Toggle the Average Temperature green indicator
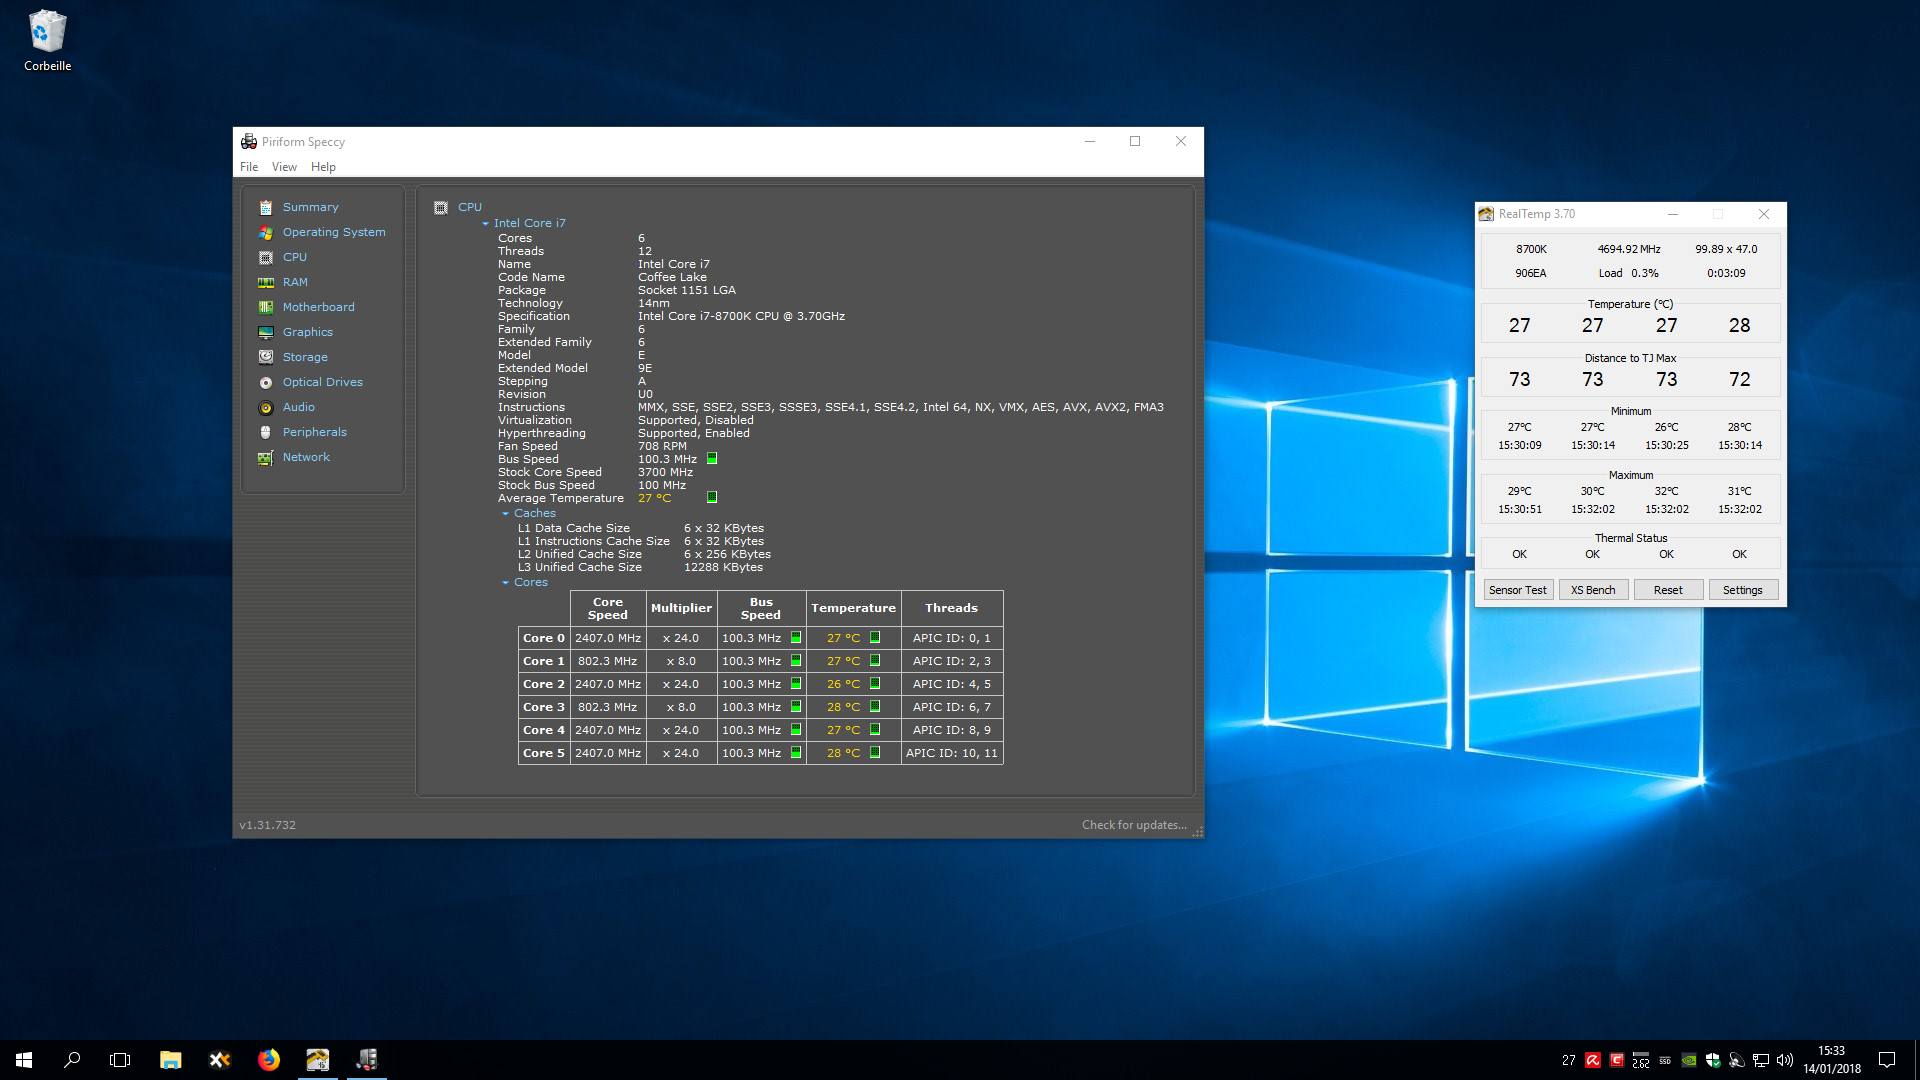Screen dimensions: 1920x1080 tap(712, 497)
